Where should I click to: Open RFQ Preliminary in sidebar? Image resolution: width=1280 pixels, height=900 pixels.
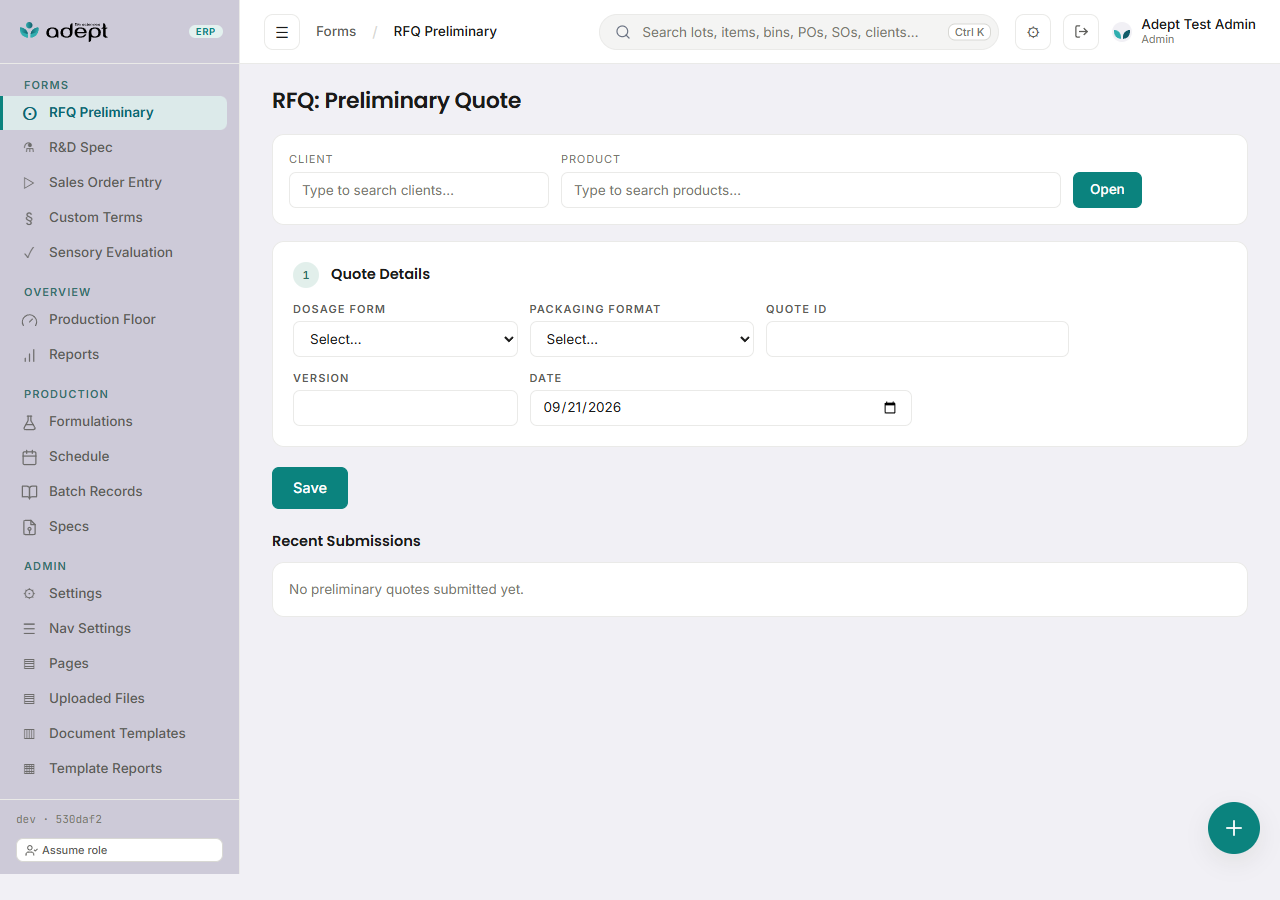click(114, 113)
